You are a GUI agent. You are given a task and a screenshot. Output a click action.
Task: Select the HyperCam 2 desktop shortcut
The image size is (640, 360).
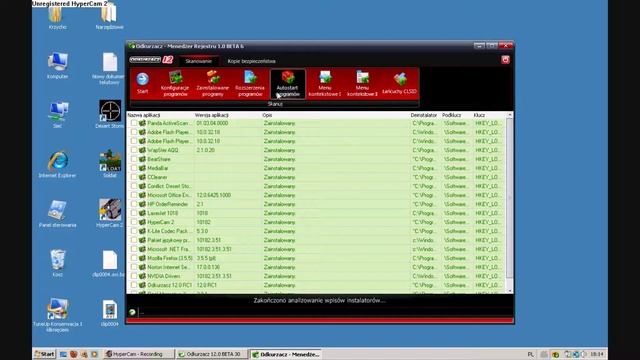coord(109,213)
